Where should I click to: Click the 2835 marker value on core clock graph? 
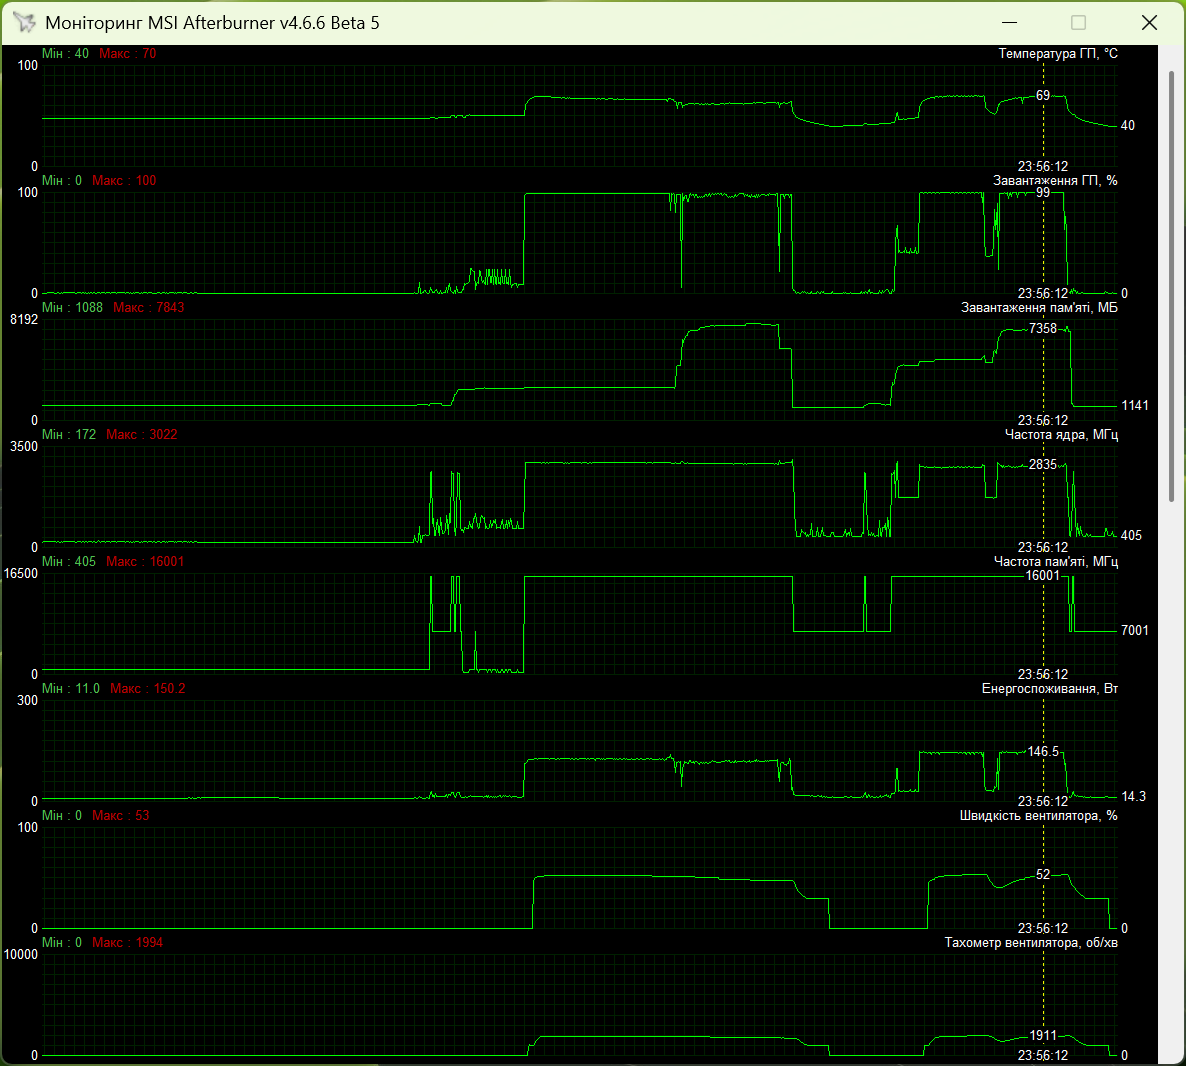point(1043,465)
